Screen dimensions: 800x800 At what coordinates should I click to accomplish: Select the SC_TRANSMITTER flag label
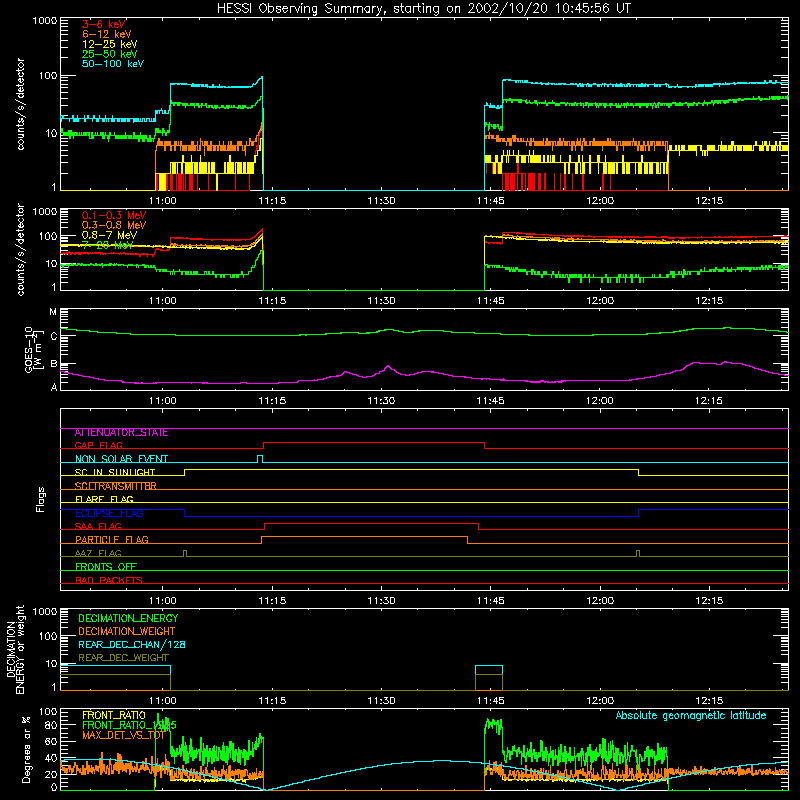click(x=115, y=486)
